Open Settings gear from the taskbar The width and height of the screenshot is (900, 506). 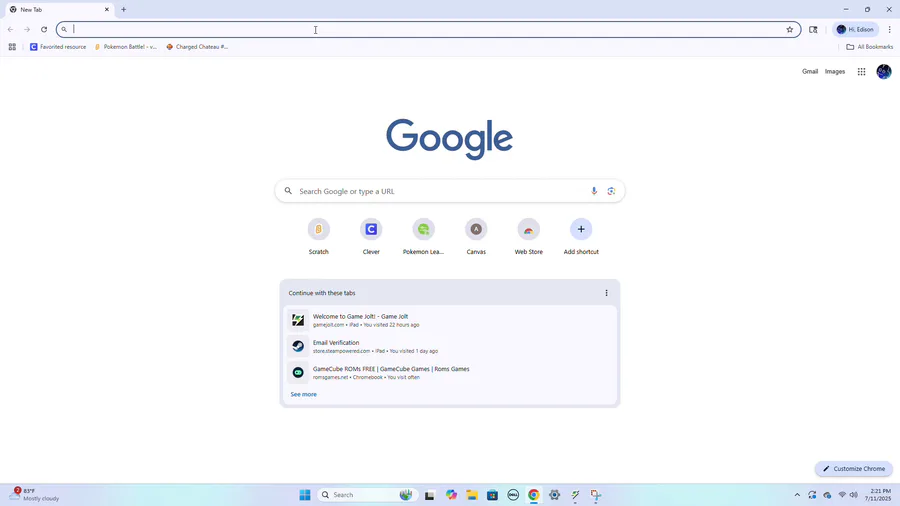[x=554, y=495]
